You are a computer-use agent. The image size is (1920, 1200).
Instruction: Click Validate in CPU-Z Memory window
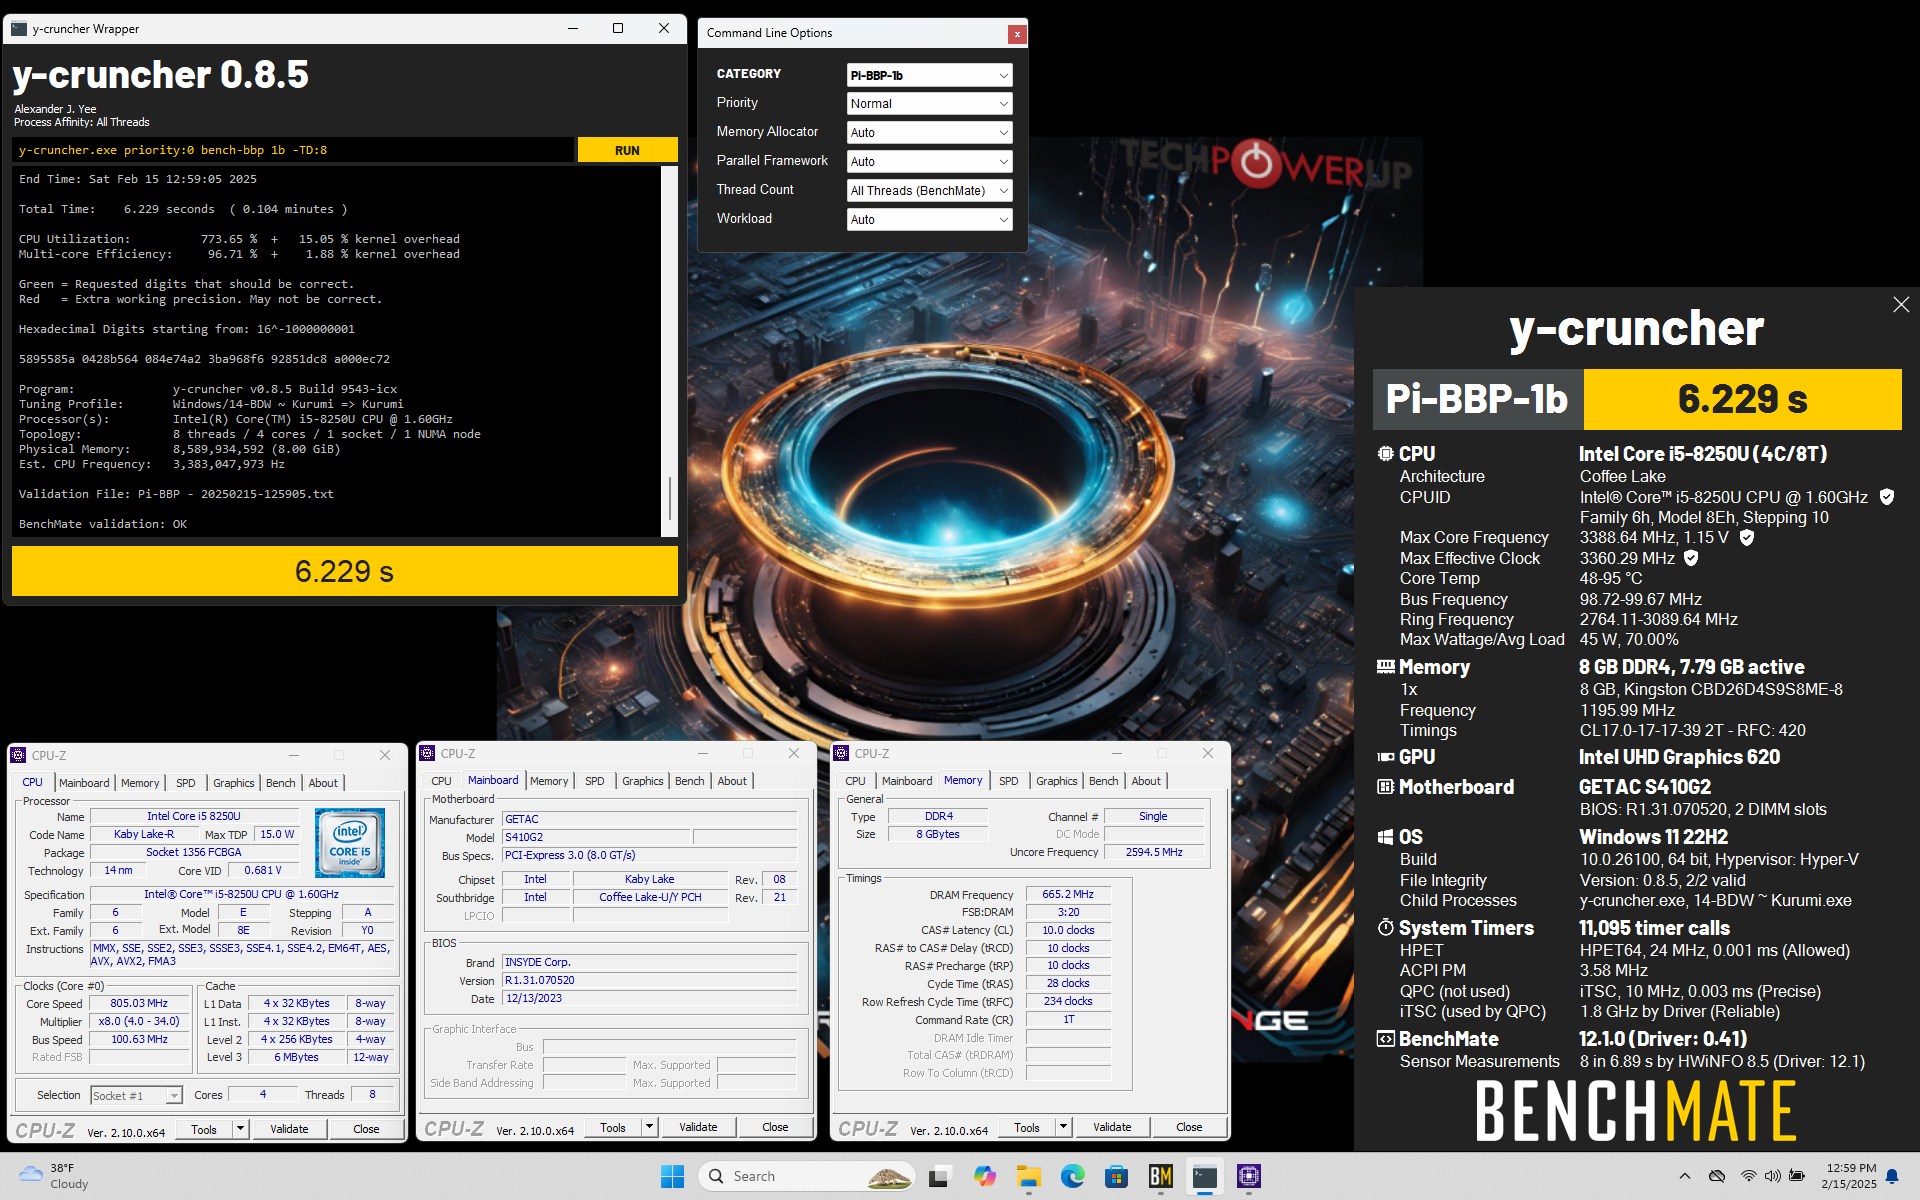pos(1112,1127)
